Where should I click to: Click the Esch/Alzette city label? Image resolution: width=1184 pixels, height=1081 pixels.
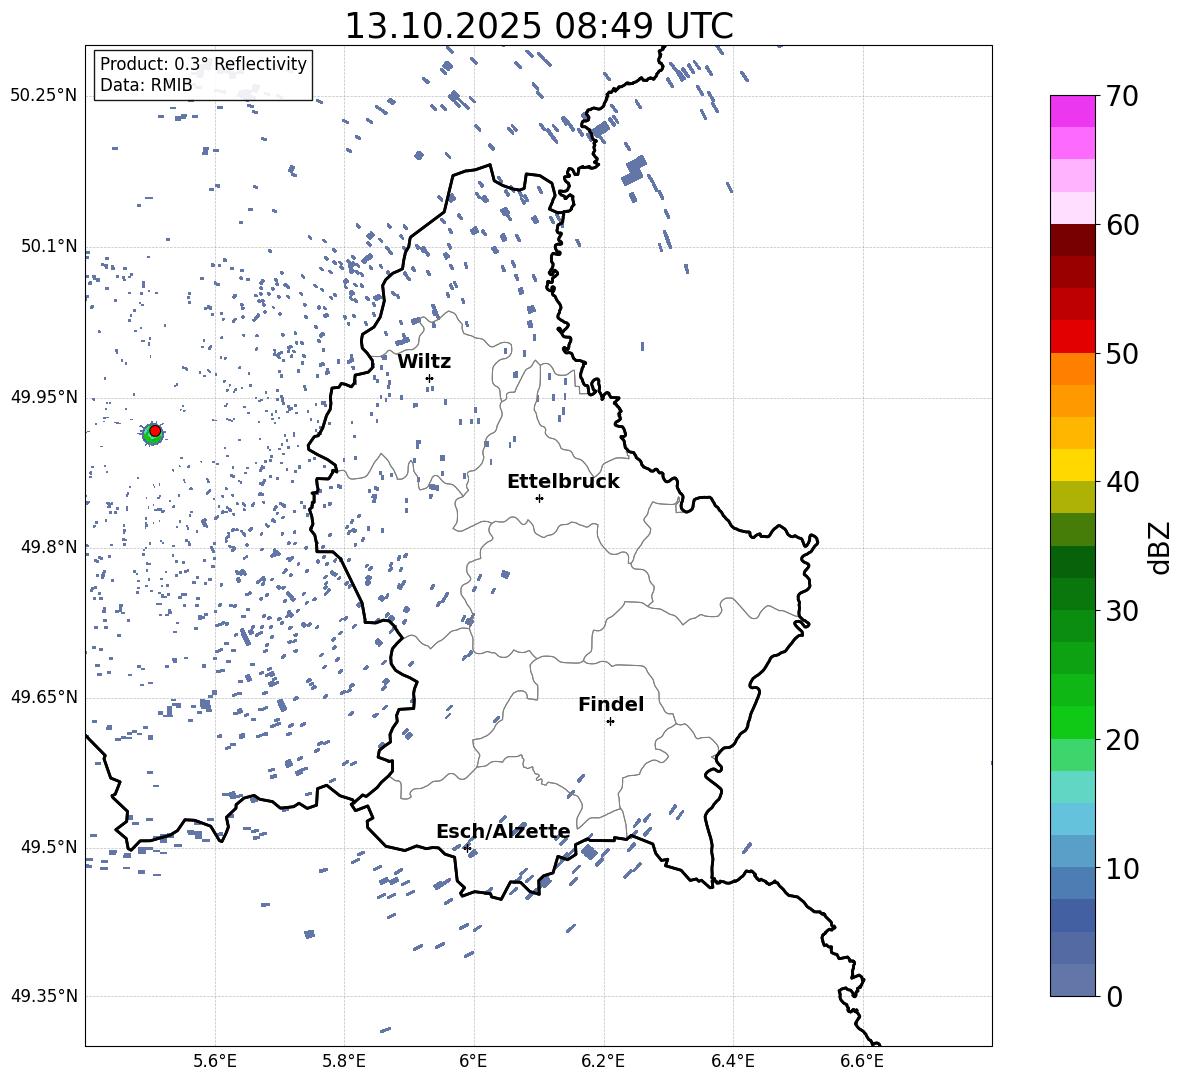503,831
